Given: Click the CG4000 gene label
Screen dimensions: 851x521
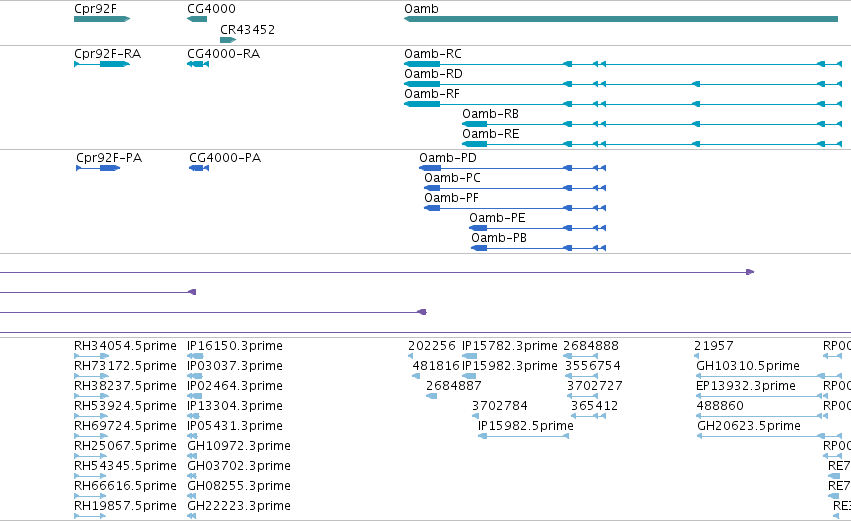Looking at the screenshot, I should click(x=211, y=9).
